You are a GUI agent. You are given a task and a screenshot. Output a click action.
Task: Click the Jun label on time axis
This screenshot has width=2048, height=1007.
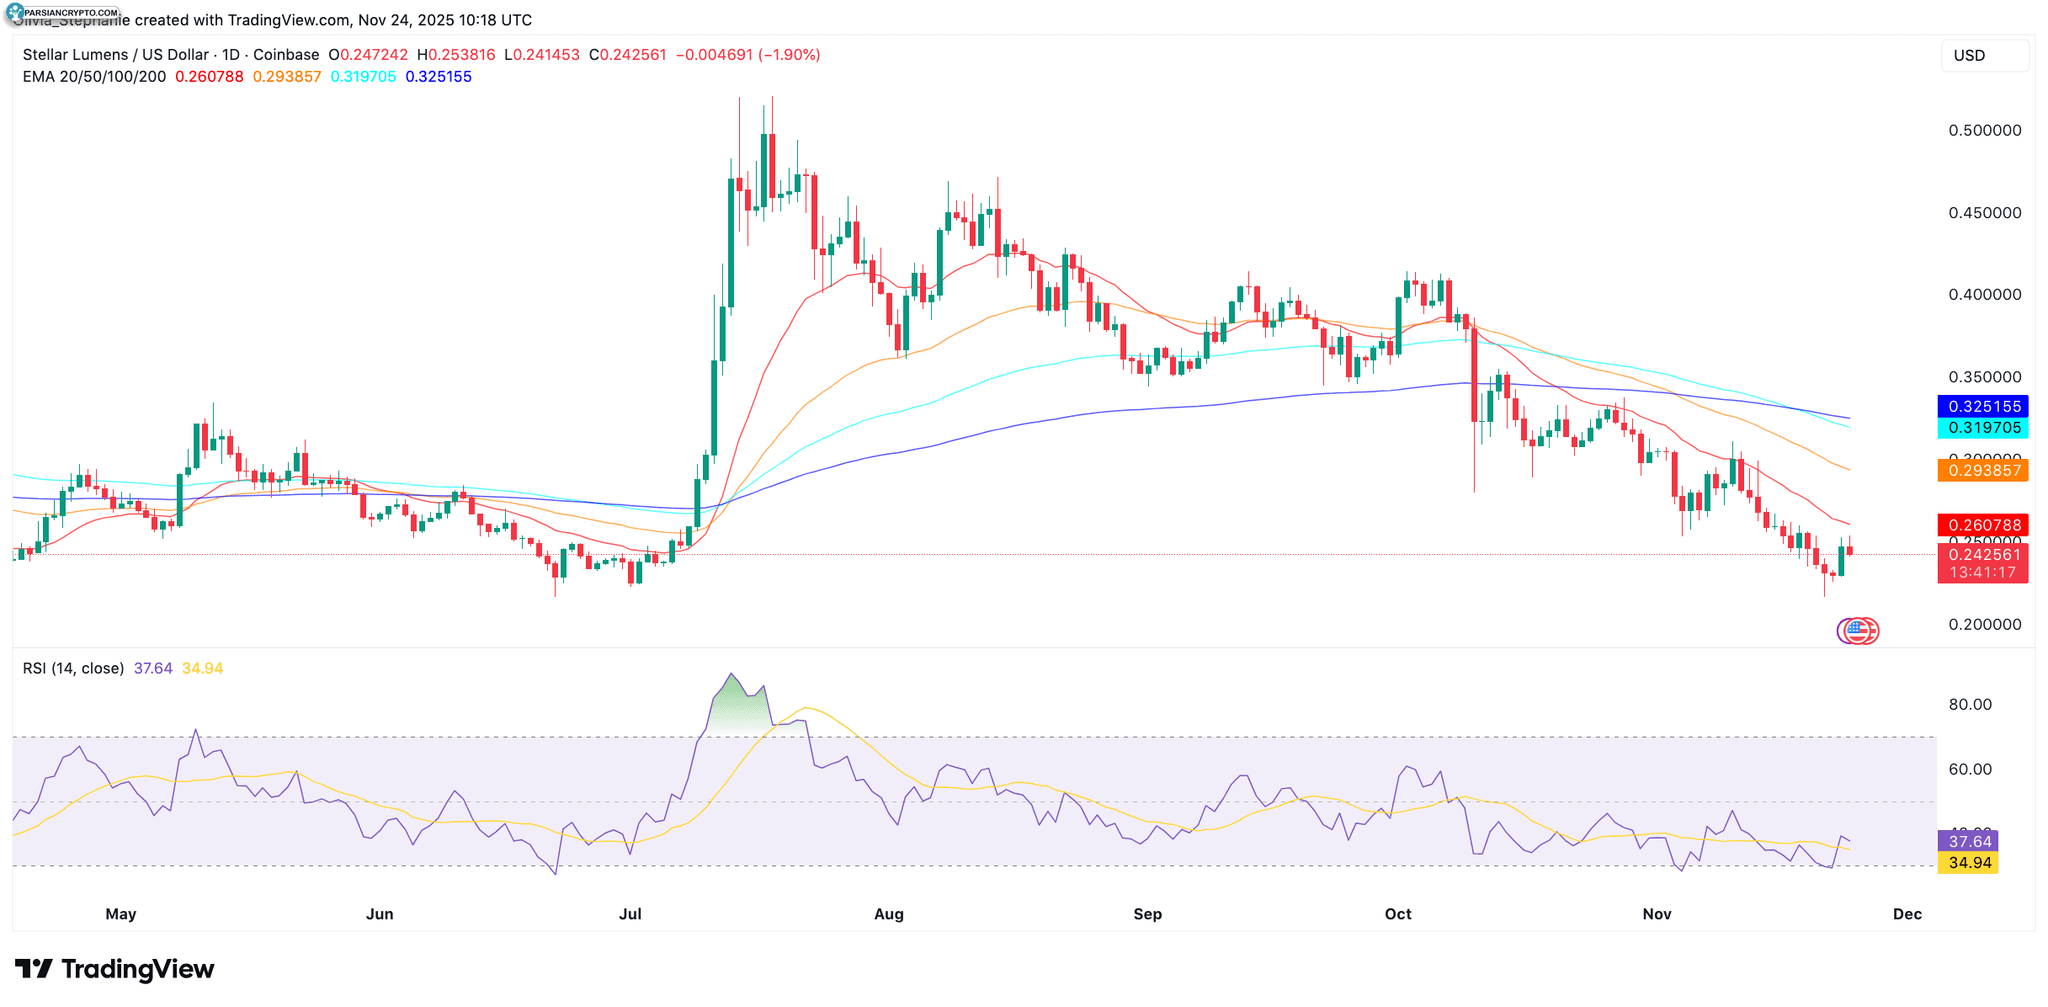pyautogui.click(x=380, y=914)
